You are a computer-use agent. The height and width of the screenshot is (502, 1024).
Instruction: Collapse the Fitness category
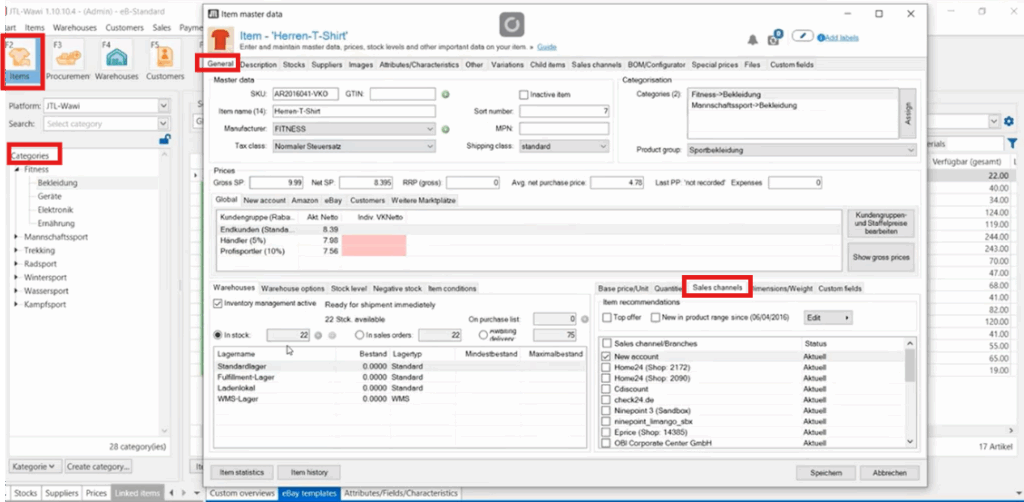point(16,169)
